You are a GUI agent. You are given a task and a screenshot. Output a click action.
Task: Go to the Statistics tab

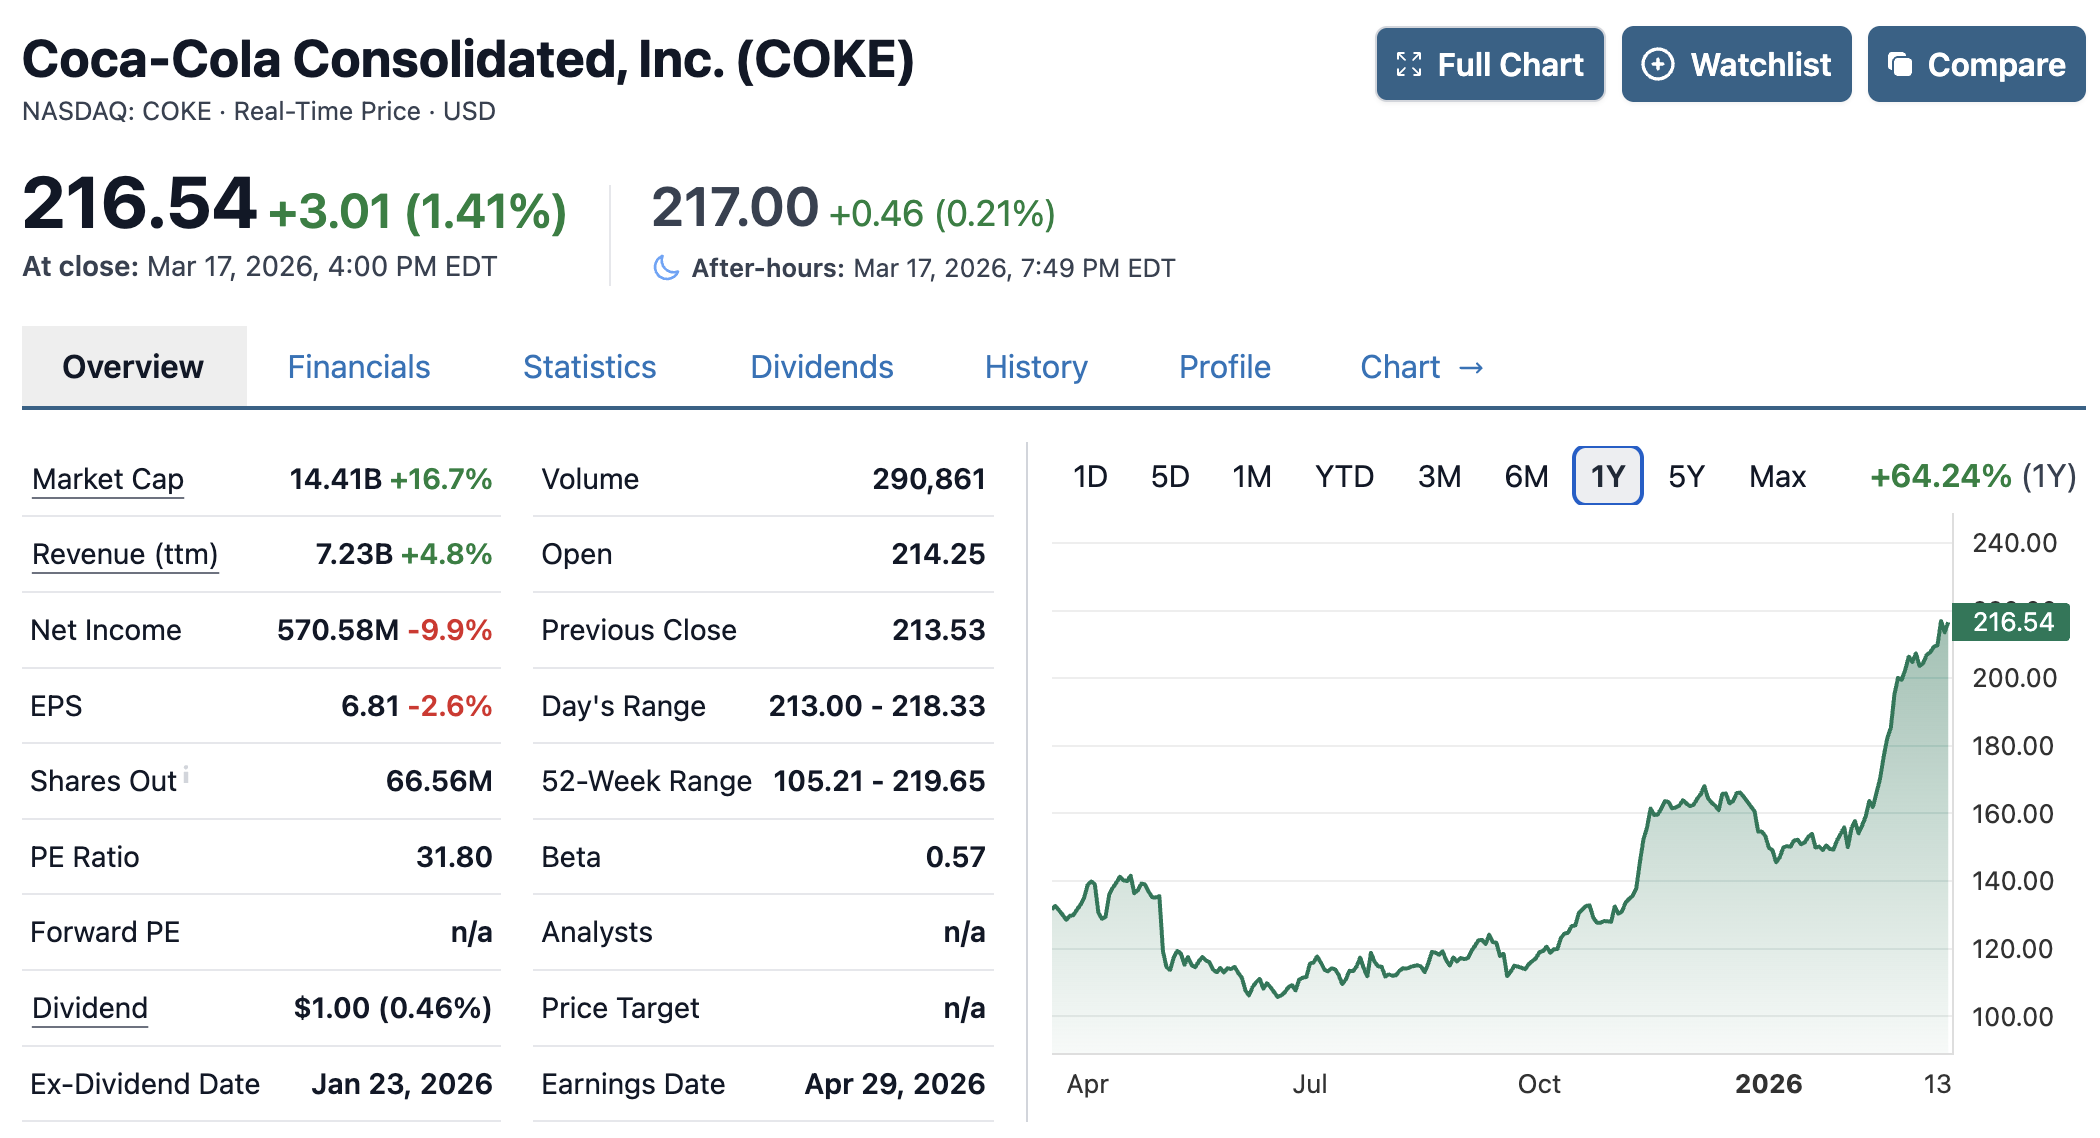click(x=589, y=367)
